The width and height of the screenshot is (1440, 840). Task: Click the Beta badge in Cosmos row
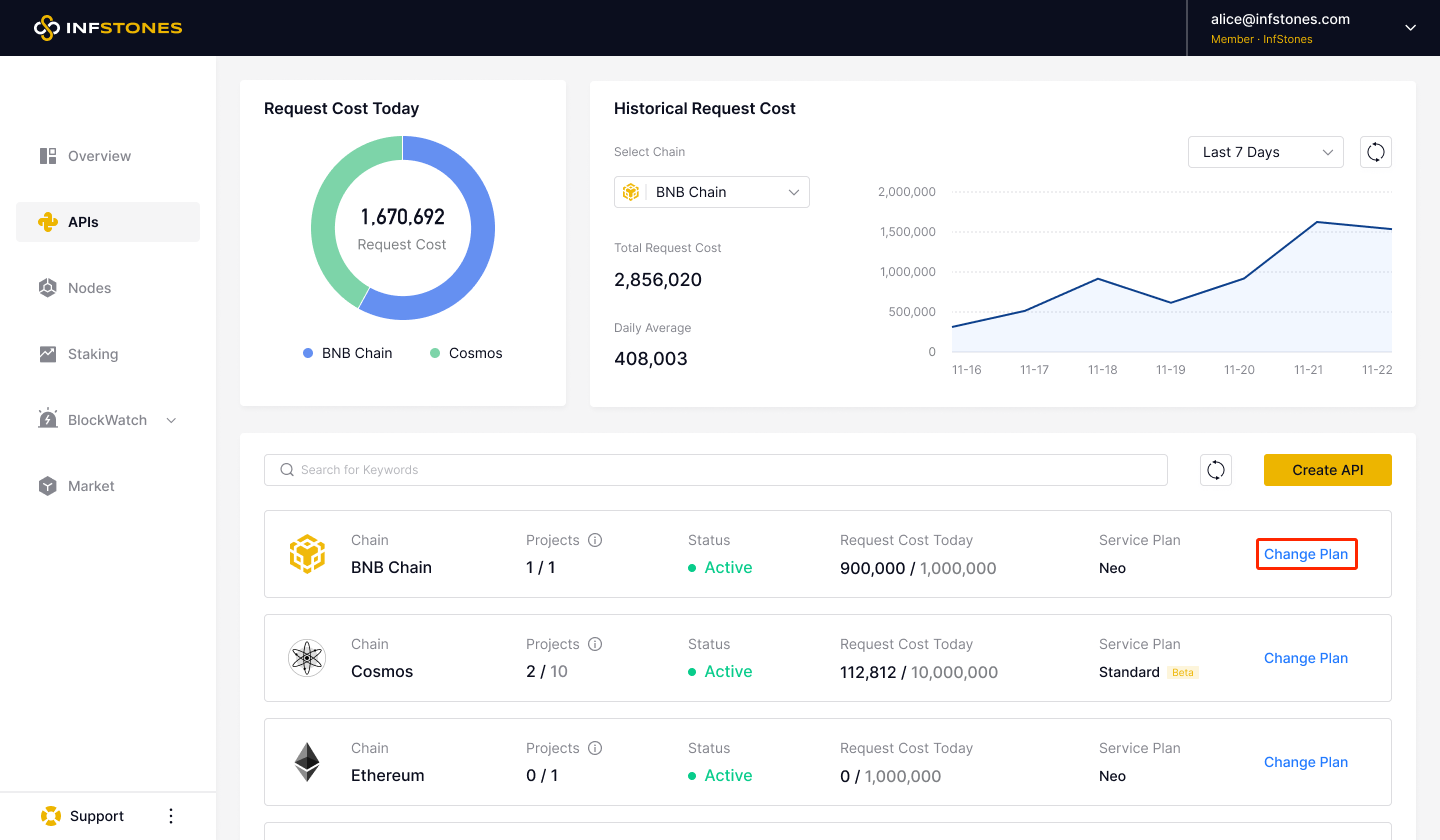click(1183, 672)
